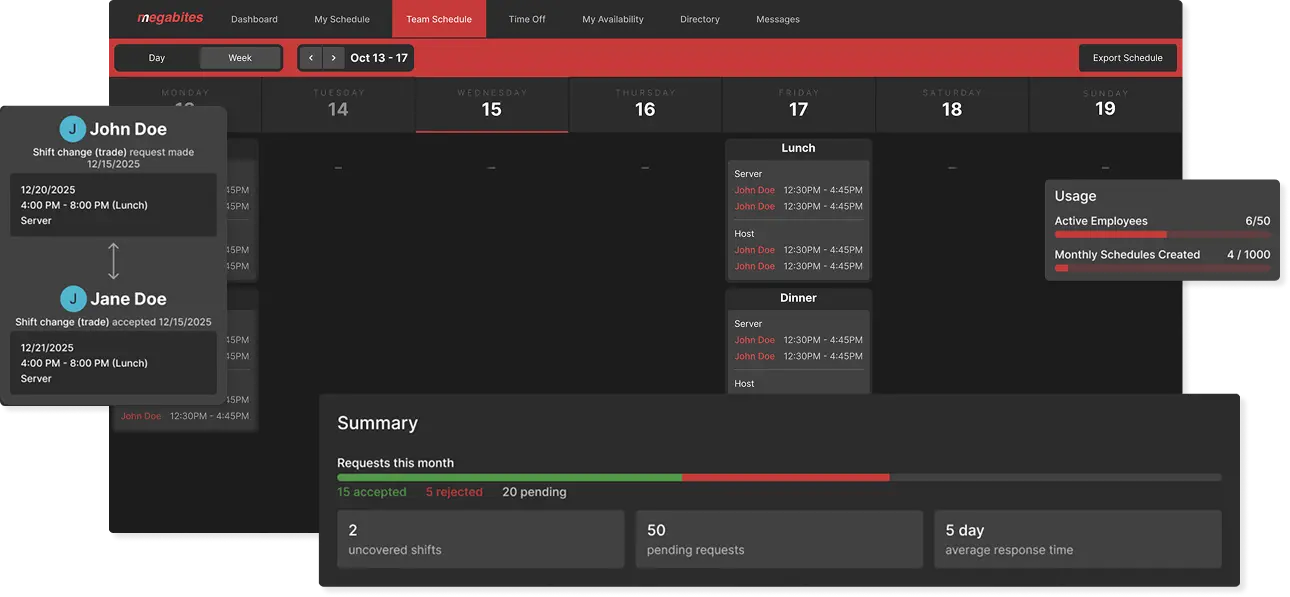Click the 20 pending label
The height and width of the screenshot is (597, 1290).
pos(534,492)
